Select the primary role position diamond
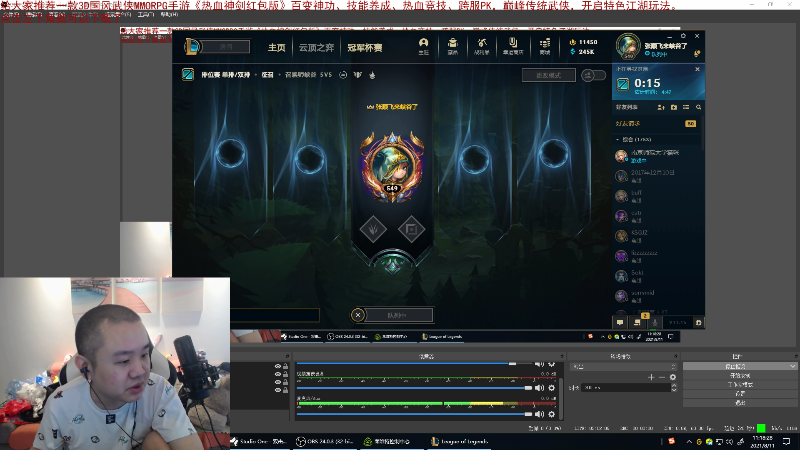Viewport: 800px width, 450px height. (373, 229)
